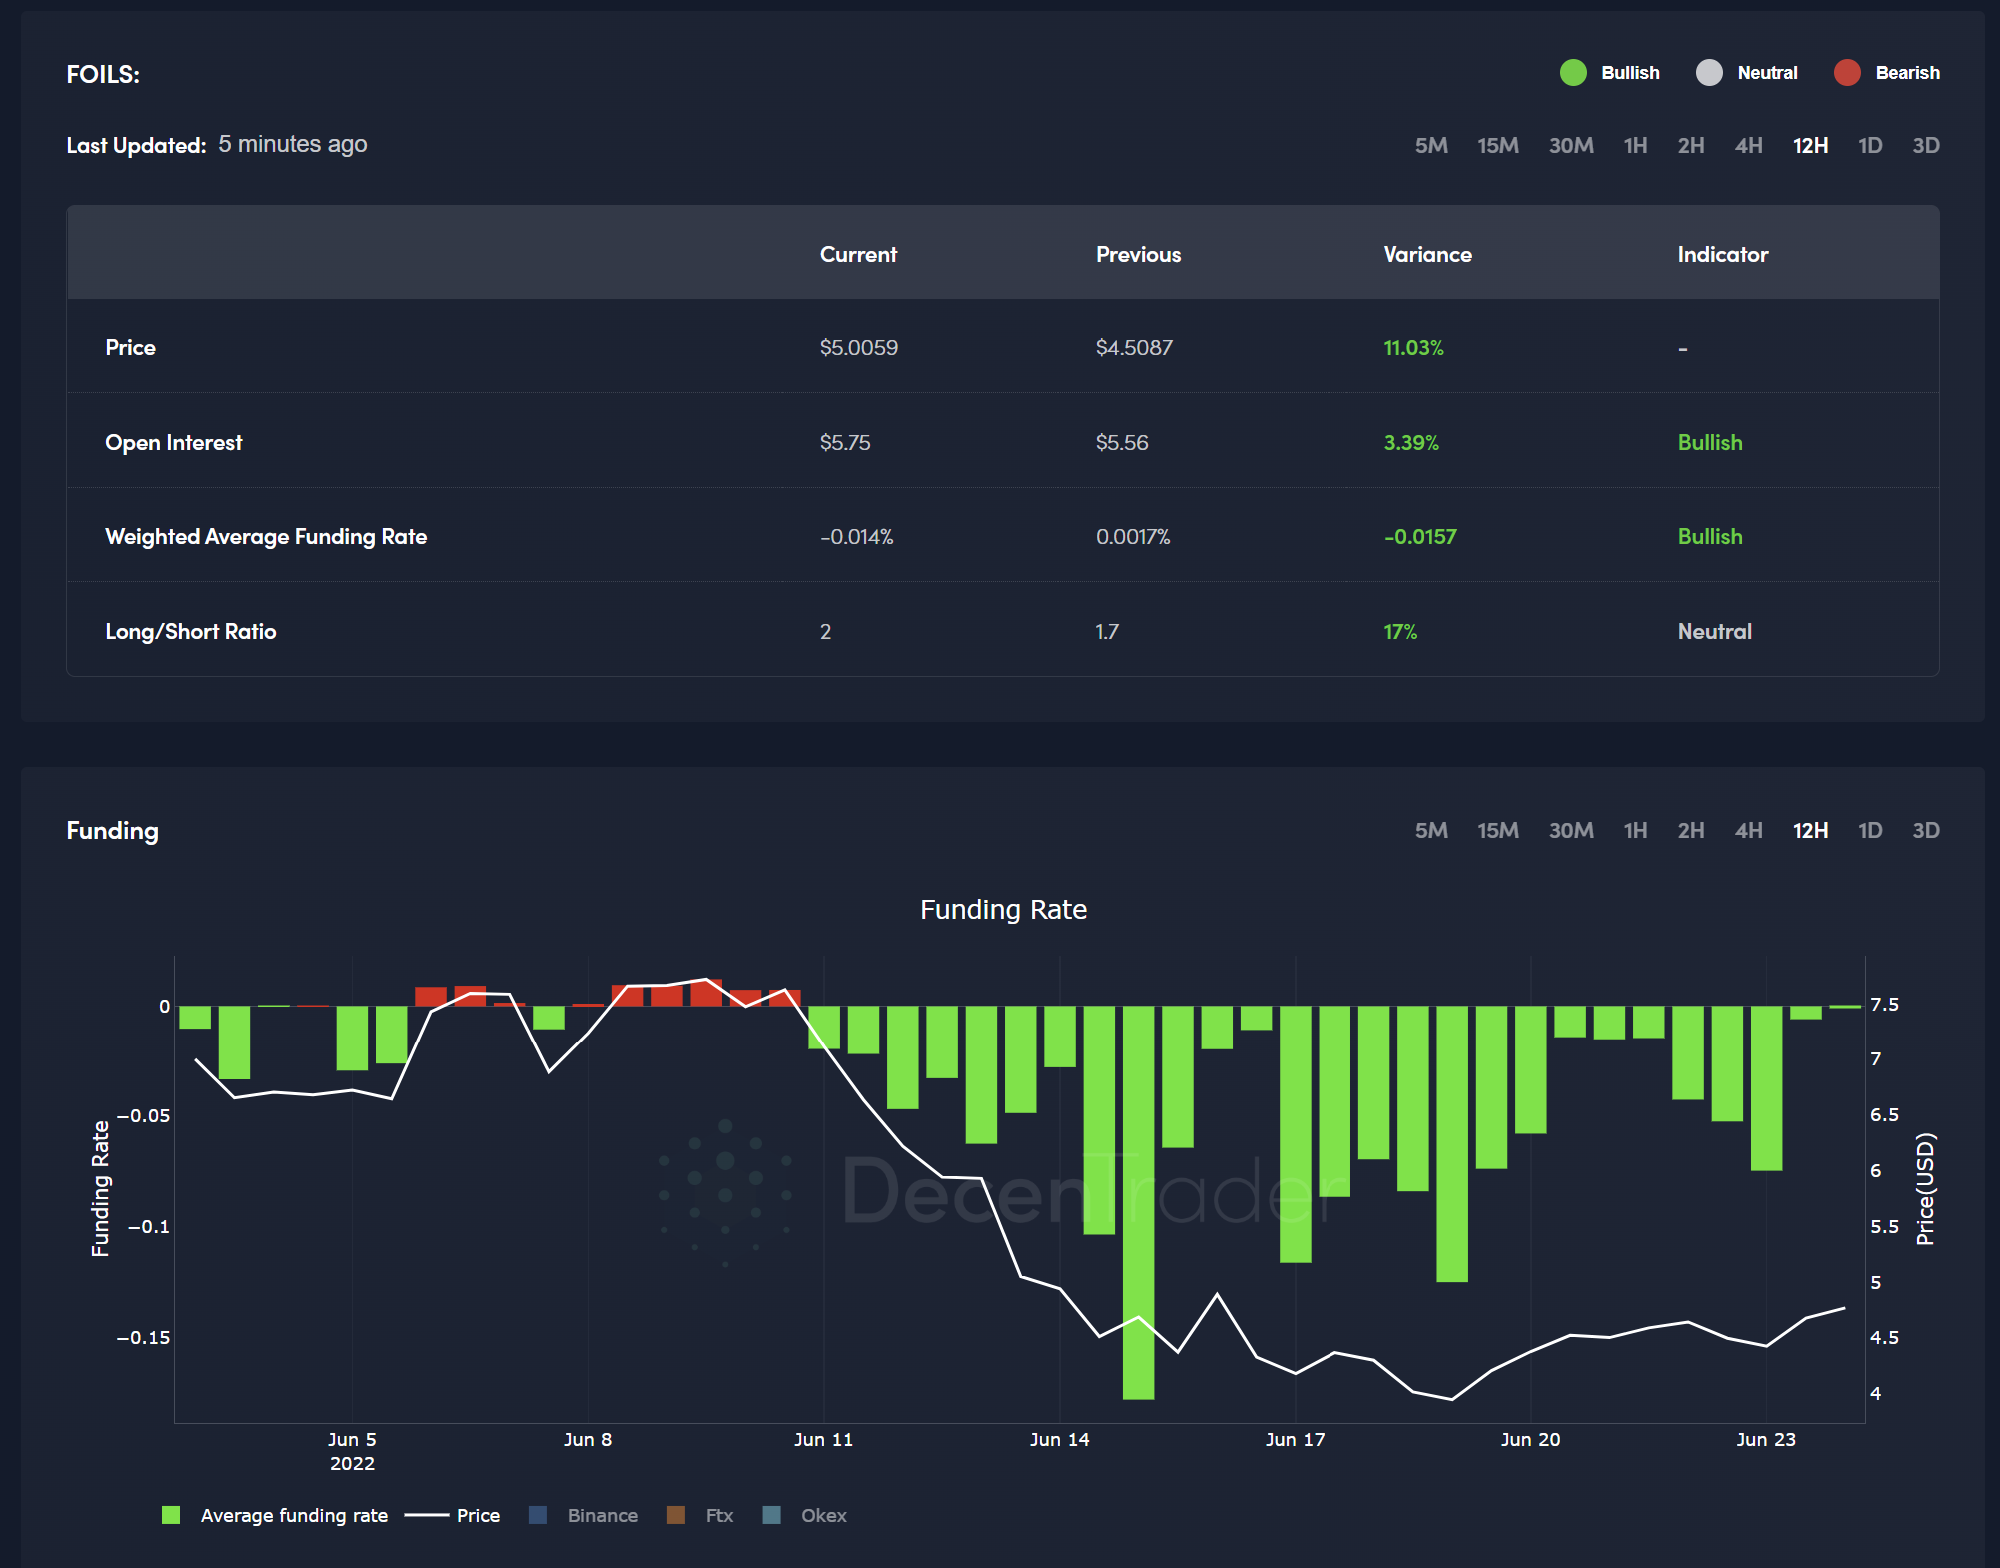Select 5M timeframe in FOILS panel
The width and height of the screenshot is (2000, 1568).
(1430, 145)
